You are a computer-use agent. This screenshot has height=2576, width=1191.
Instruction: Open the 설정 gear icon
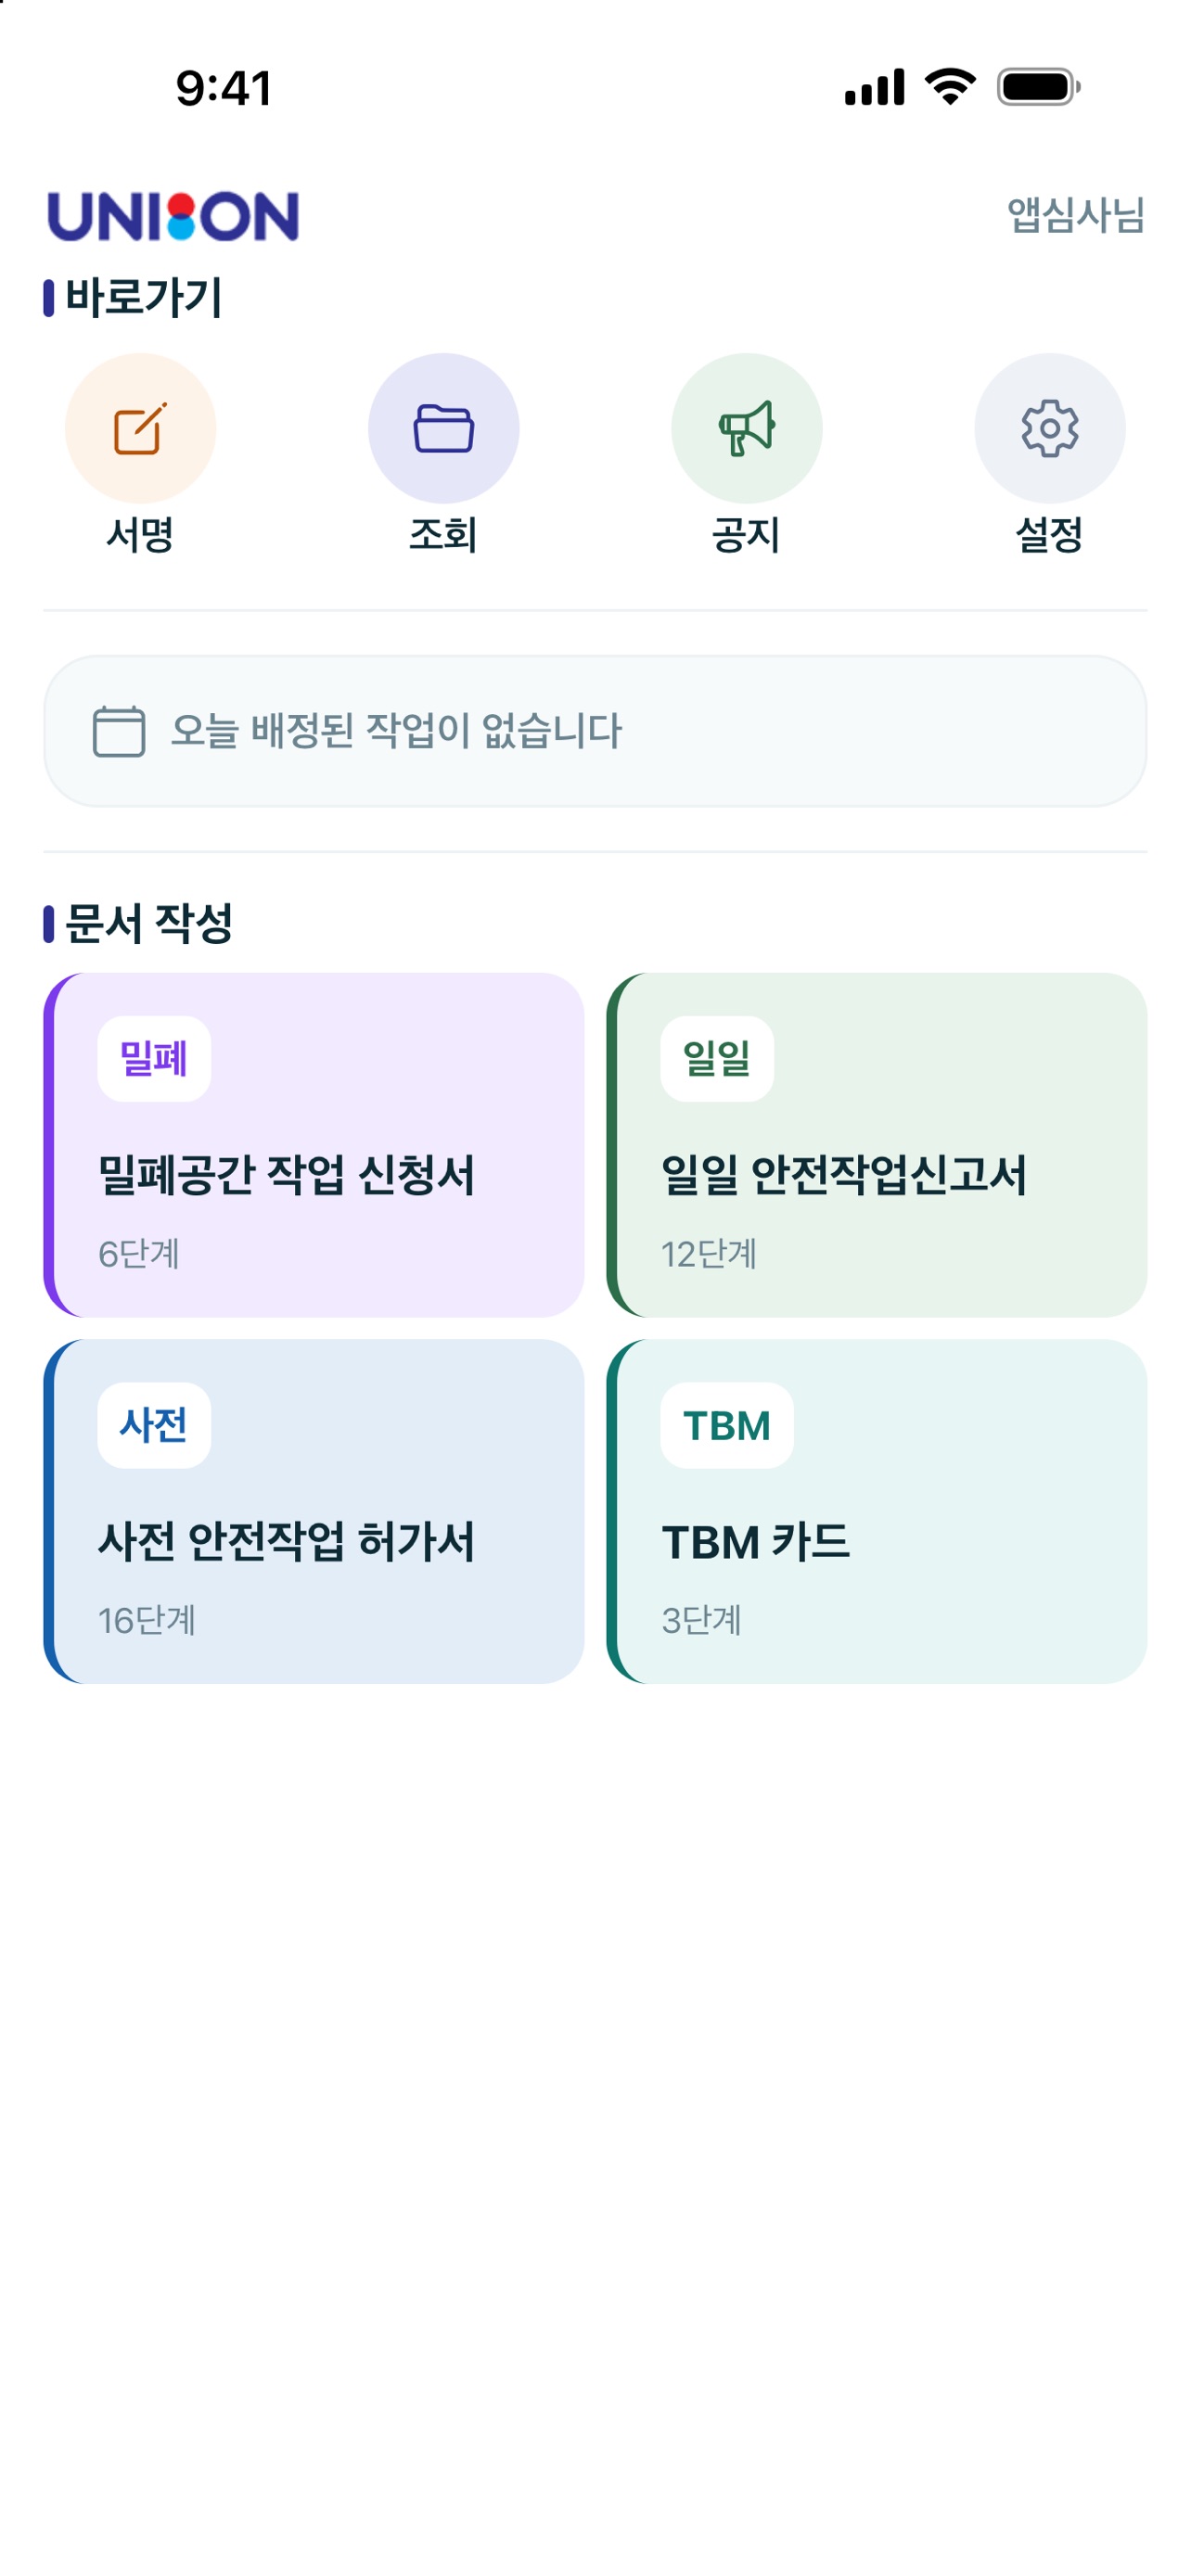(1049, 428)
